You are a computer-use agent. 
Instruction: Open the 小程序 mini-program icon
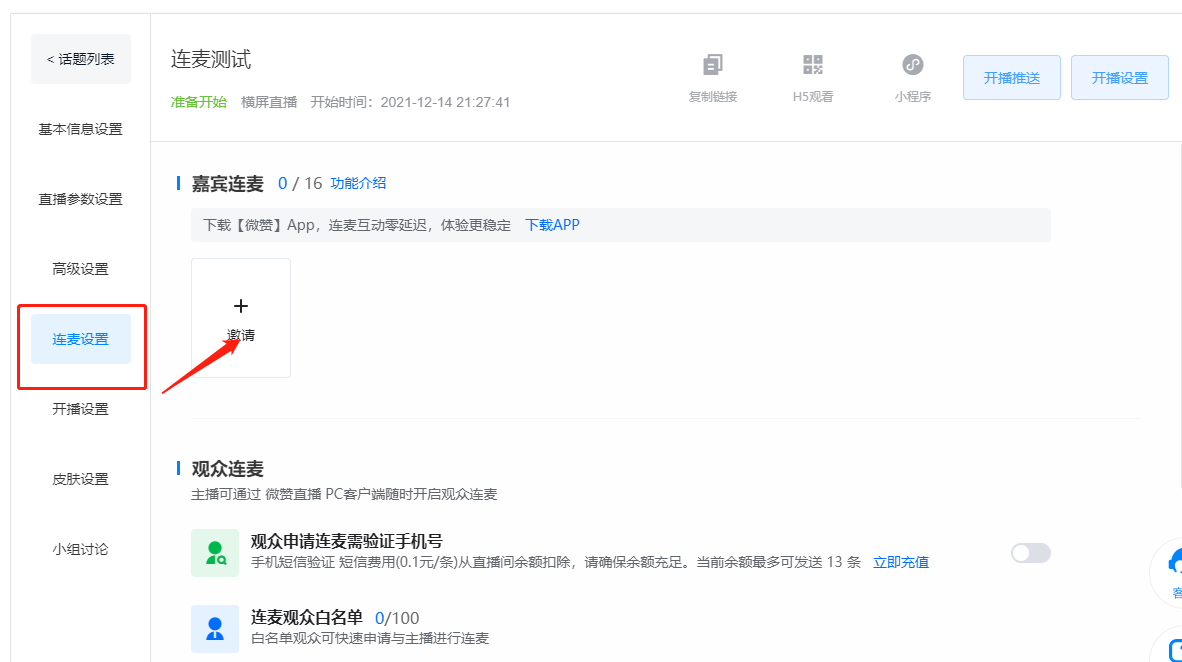(913, 65)
